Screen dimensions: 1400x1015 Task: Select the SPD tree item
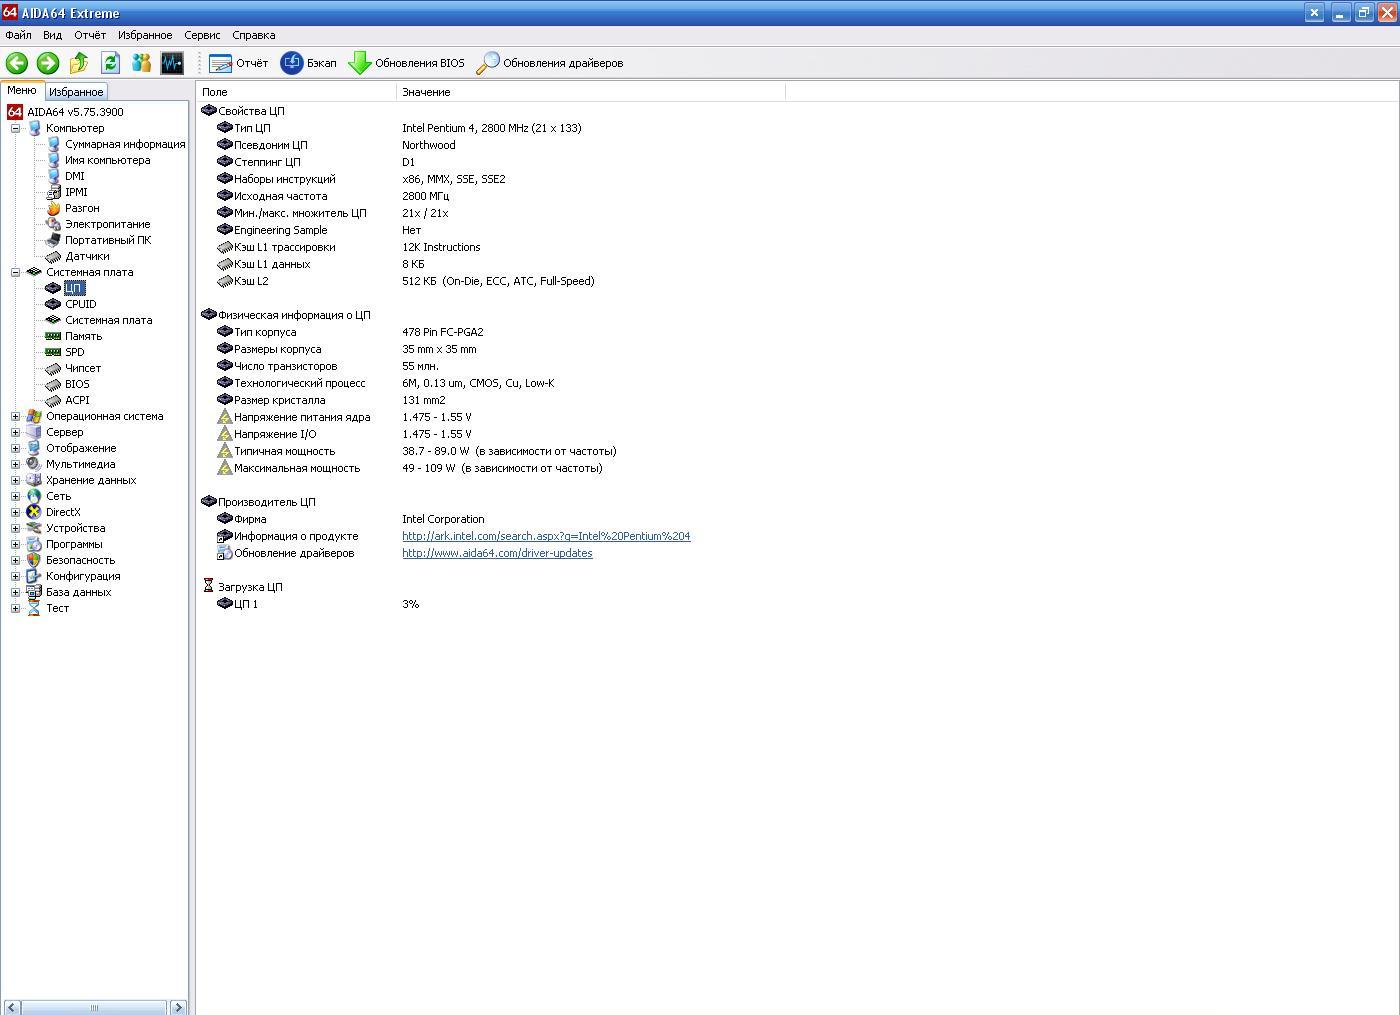(75, 352)
